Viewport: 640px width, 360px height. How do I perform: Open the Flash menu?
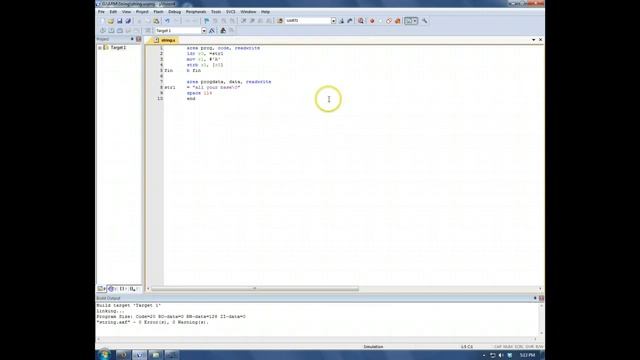coord(158,12)
